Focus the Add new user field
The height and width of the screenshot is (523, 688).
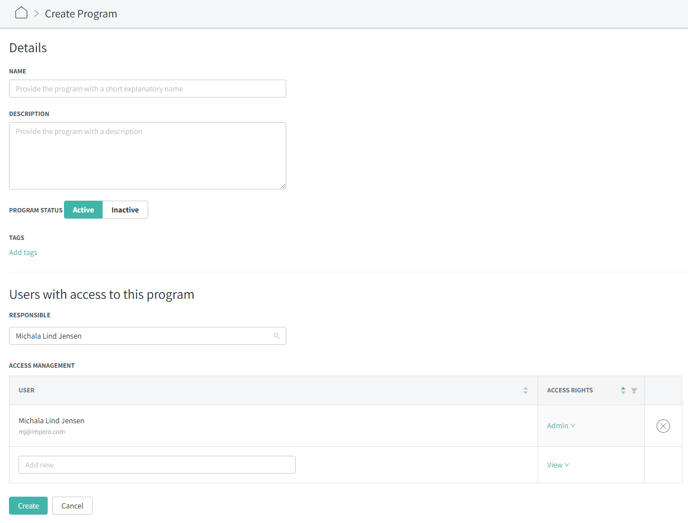point(157,465)
